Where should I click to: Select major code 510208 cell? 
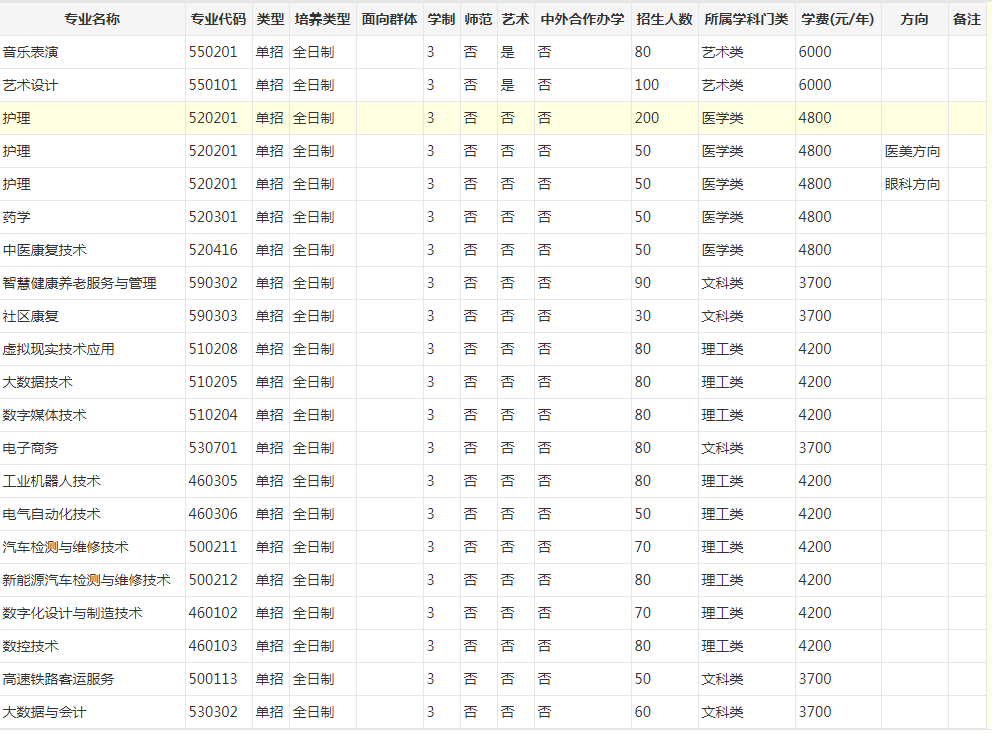[x=213, y=349]
